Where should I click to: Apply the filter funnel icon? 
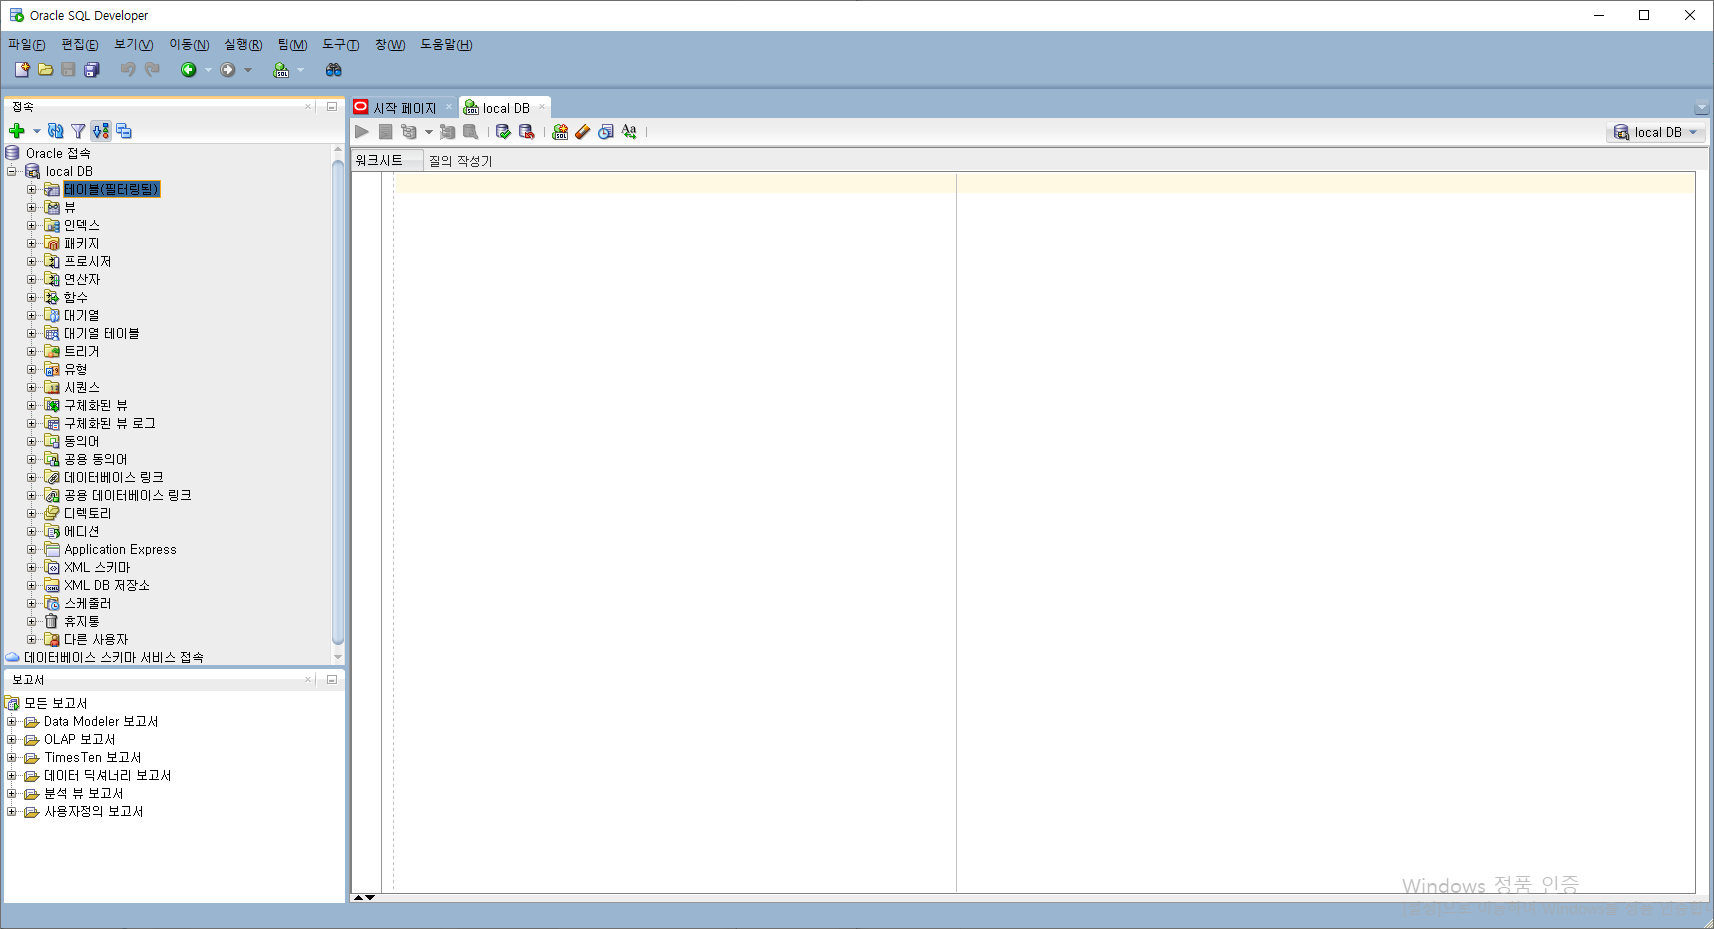78,131
